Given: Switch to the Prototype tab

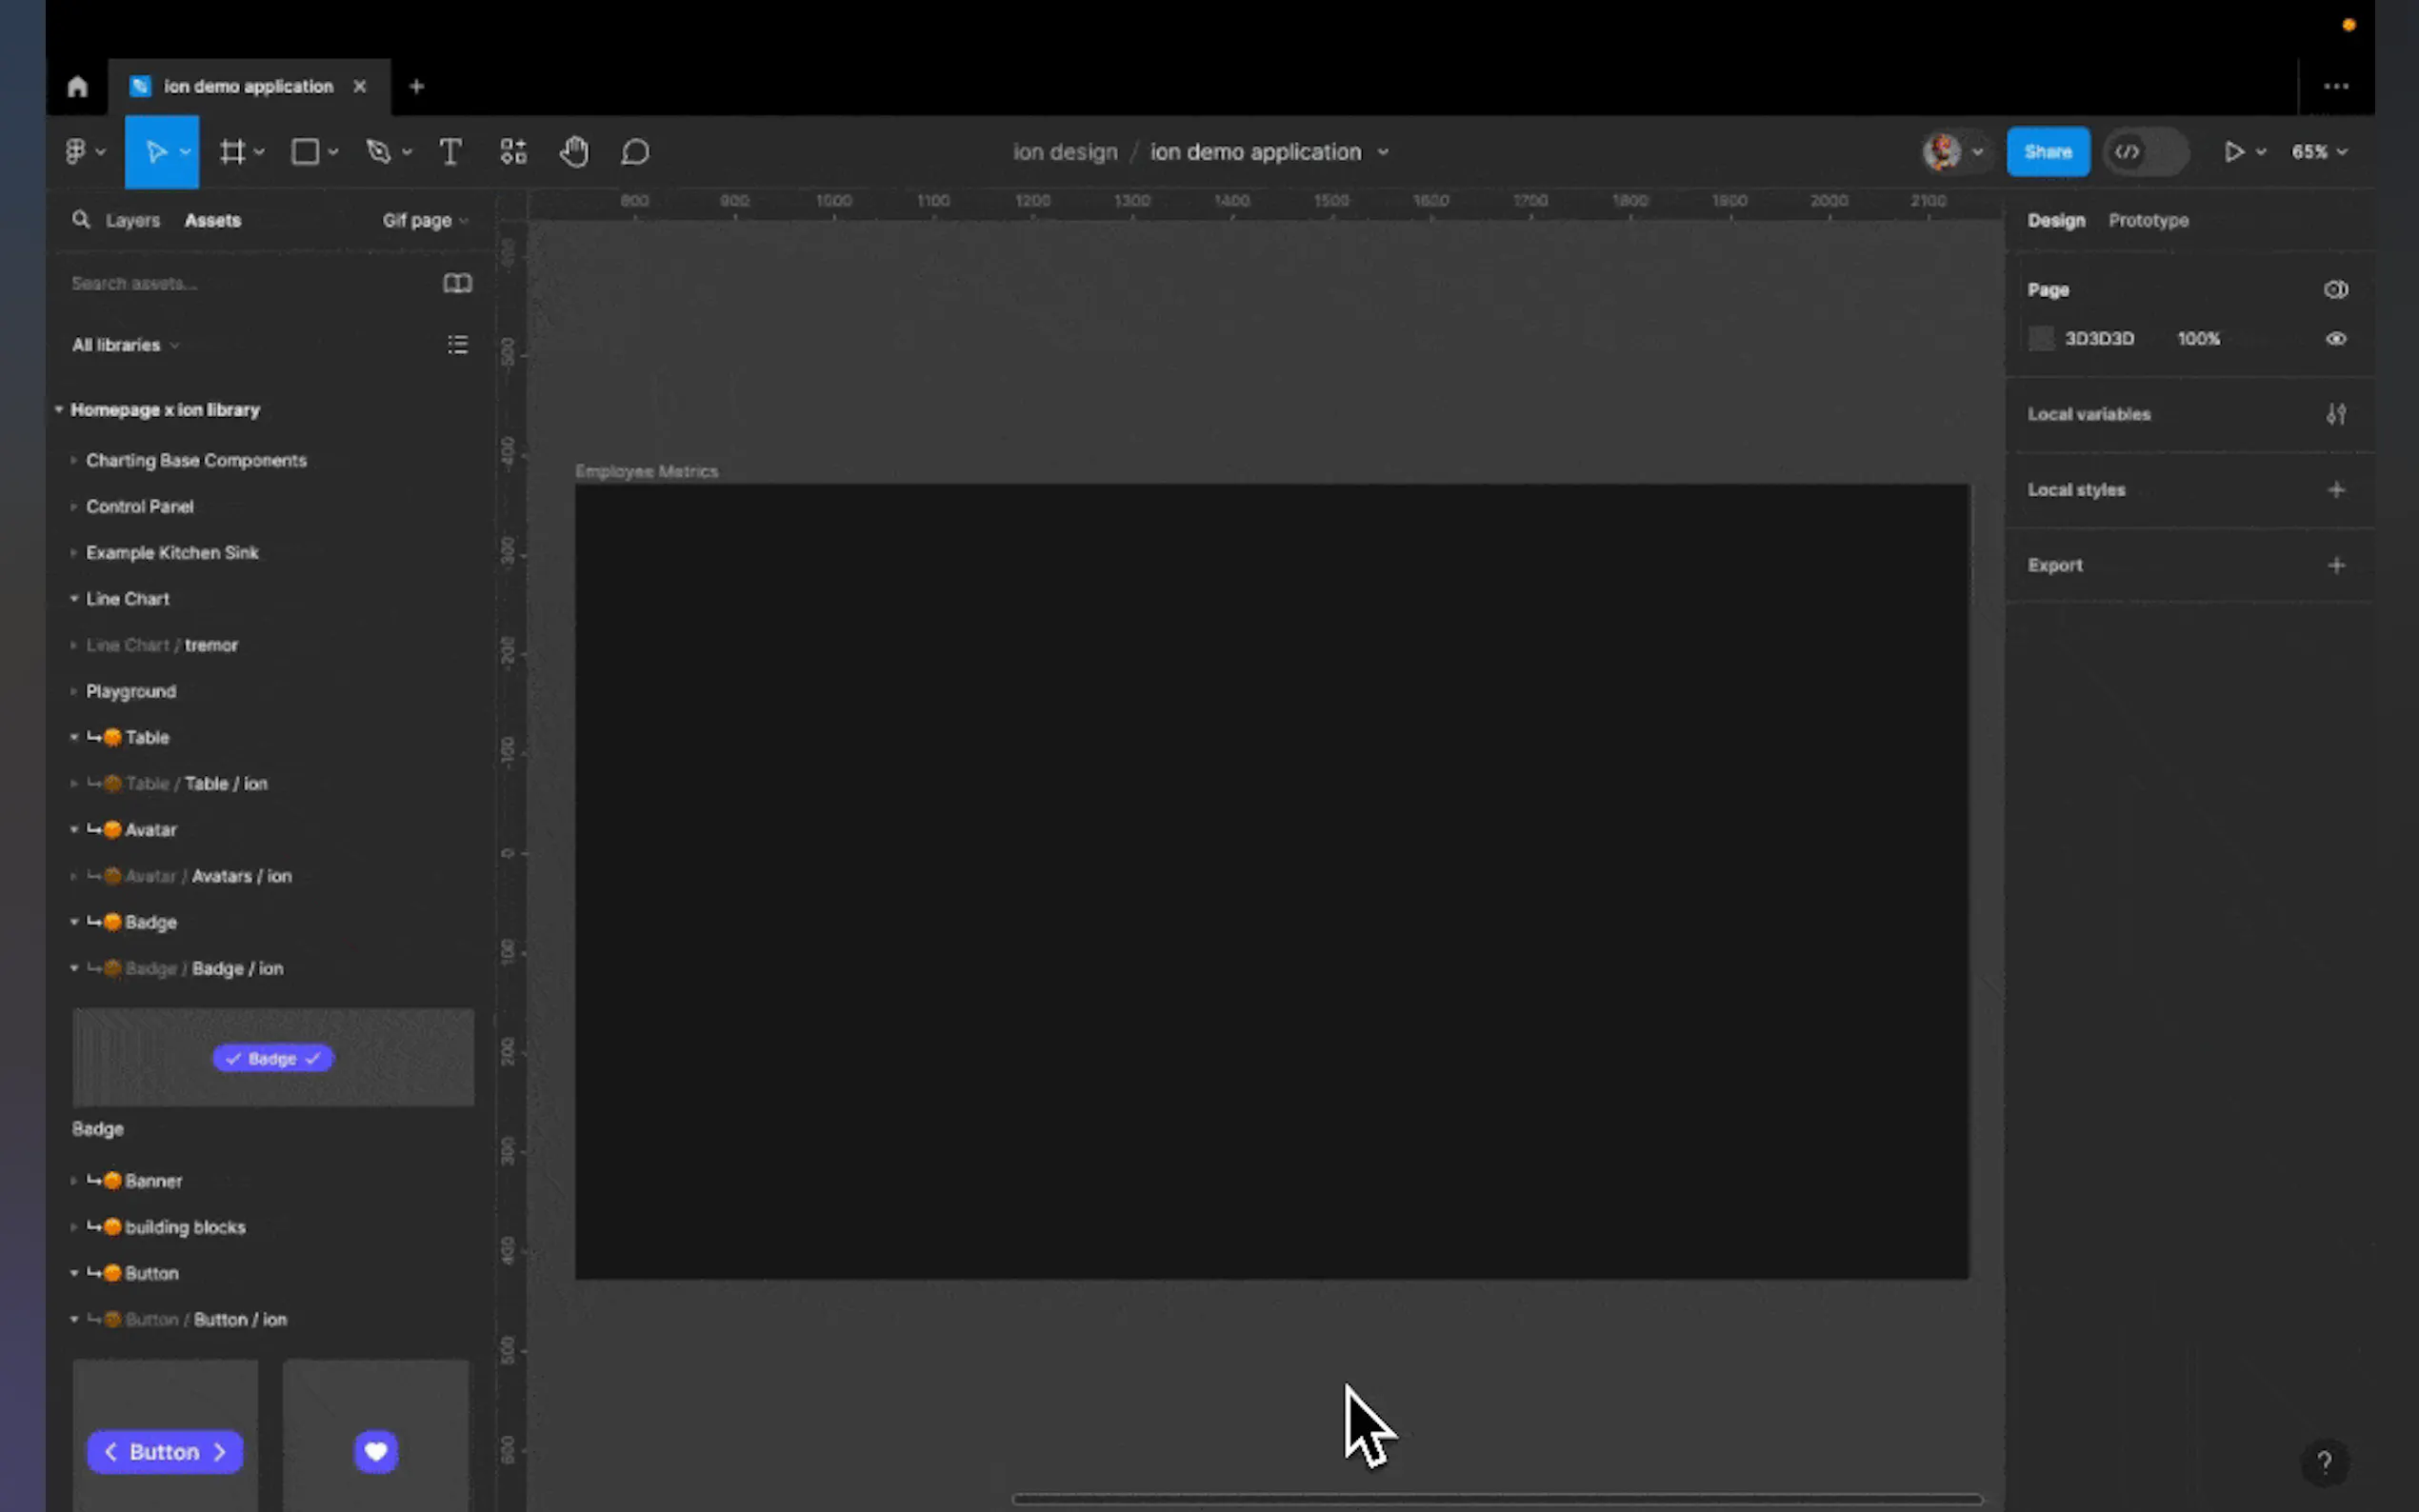Looking at the screenshot, I should click(x=2148, y=220).
